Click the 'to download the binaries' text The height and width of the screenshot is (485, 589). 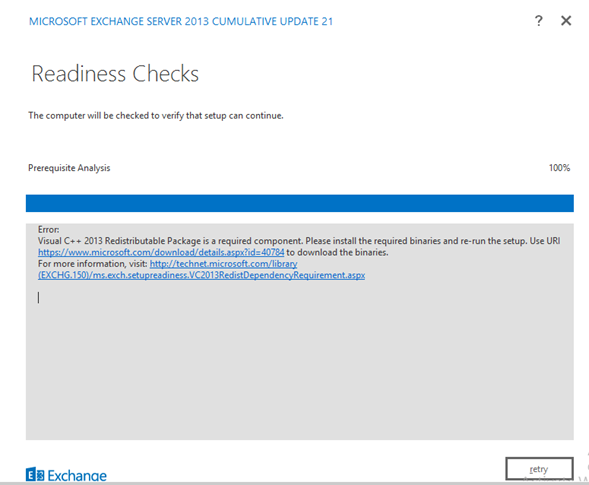337,252
